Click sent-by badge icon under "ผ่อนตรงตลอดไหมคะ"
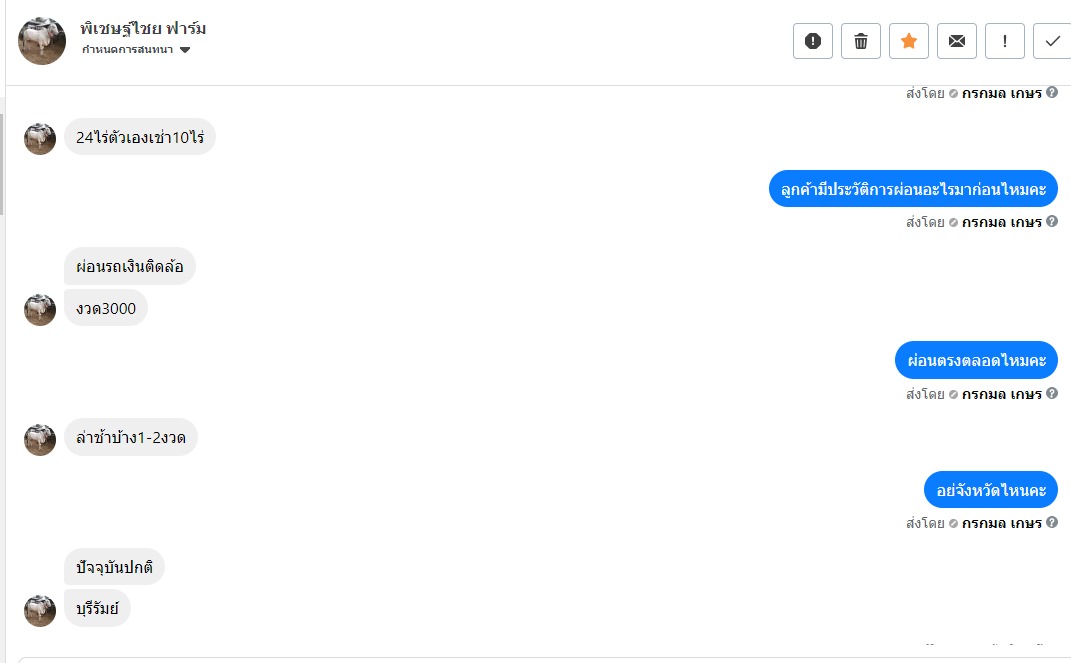Image resolution: width=1071 pixels, height=663 pixels. tap(953, 394)
